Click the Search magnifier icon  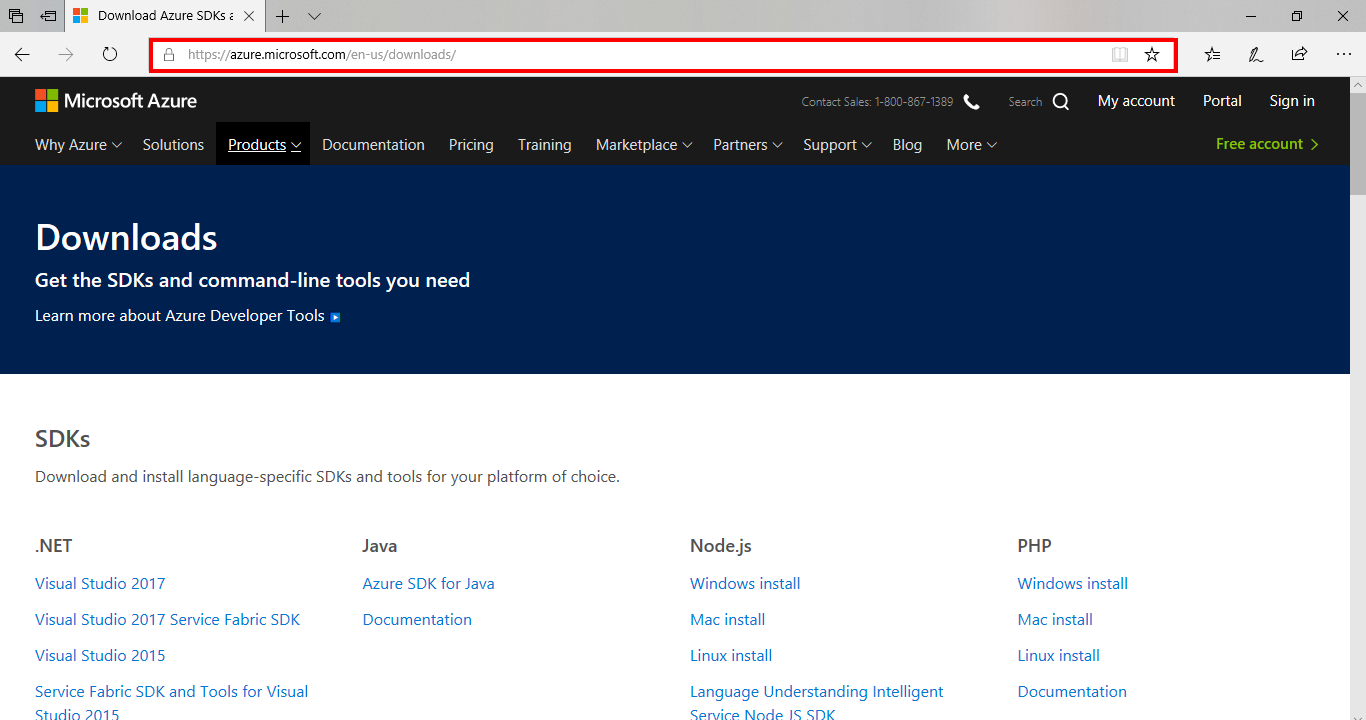(x=1061, y=102)
